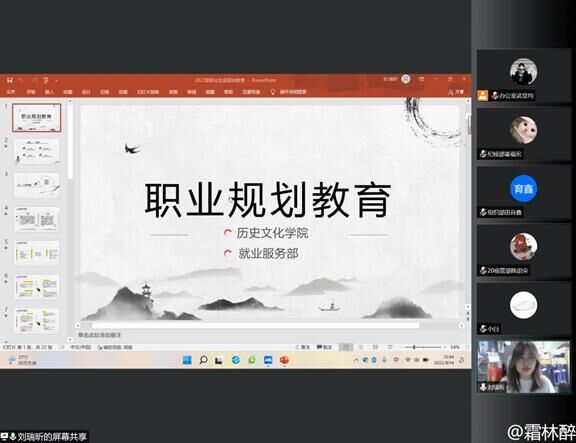Image resolution: width=576 pixels, height=443 pixels.
Task: Select slide 2 thumbnail in the slide panel
Action: 36,151
